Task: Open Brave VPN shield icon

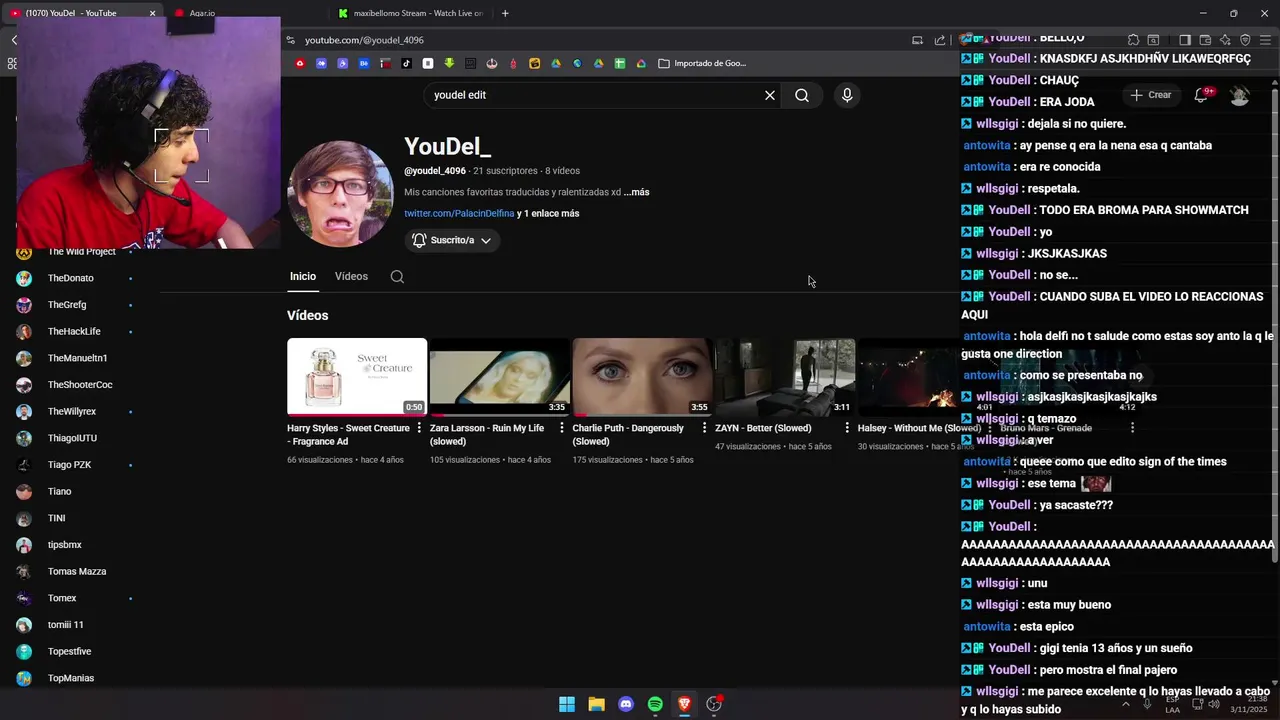Action: click(x=1245, y=40)
